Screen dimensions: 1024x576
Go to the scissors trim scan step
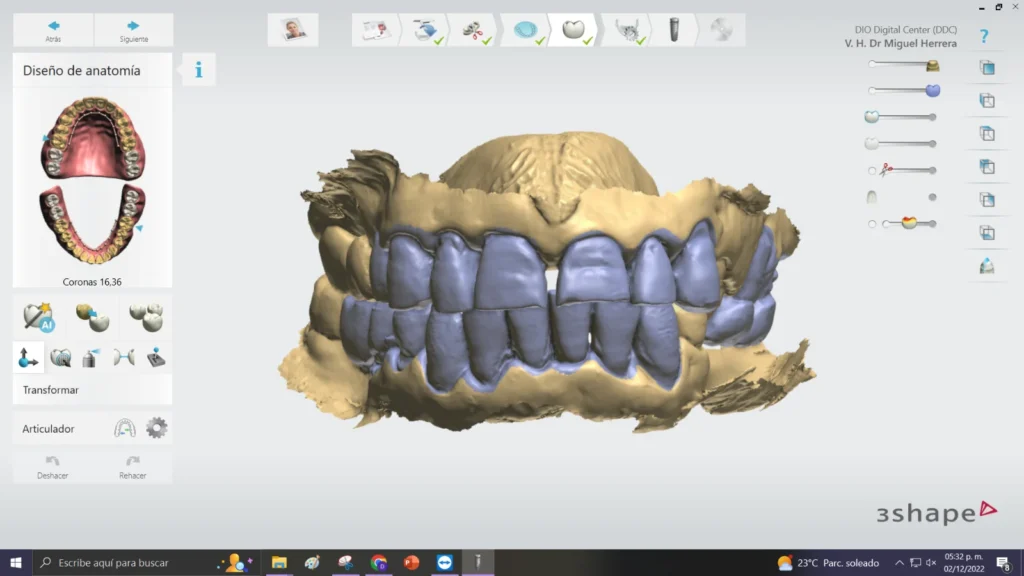pyautogui.click(x=475, y=30)
